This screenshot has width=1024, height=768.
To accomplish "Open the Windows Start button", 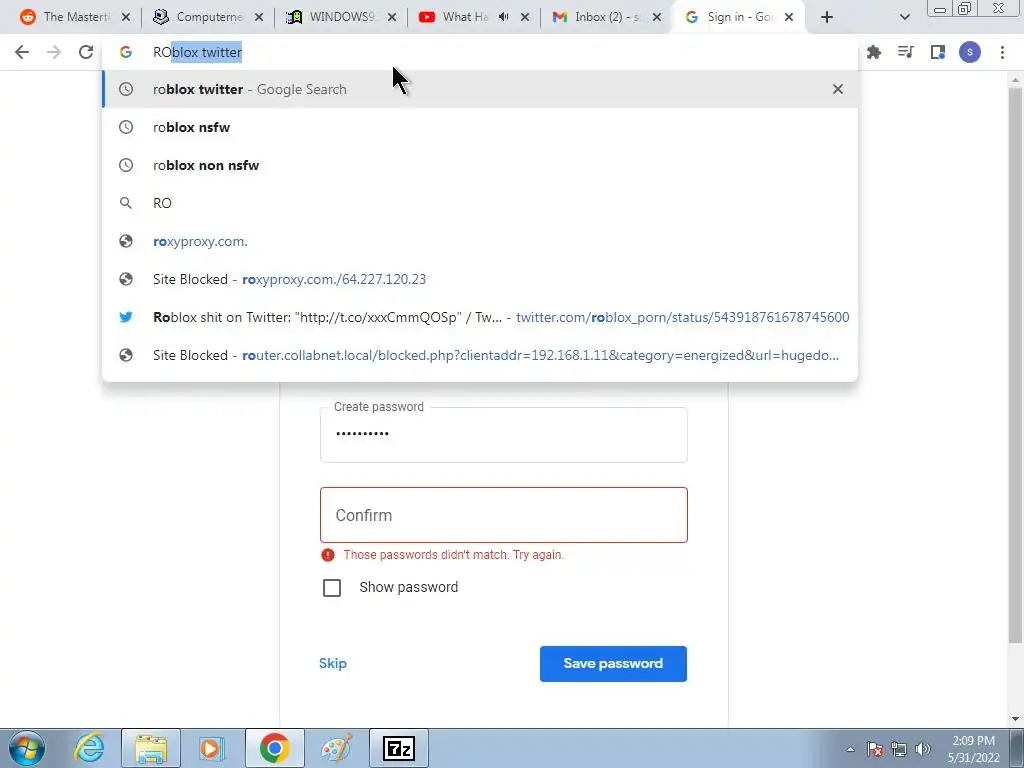I will tap(27, 748).
